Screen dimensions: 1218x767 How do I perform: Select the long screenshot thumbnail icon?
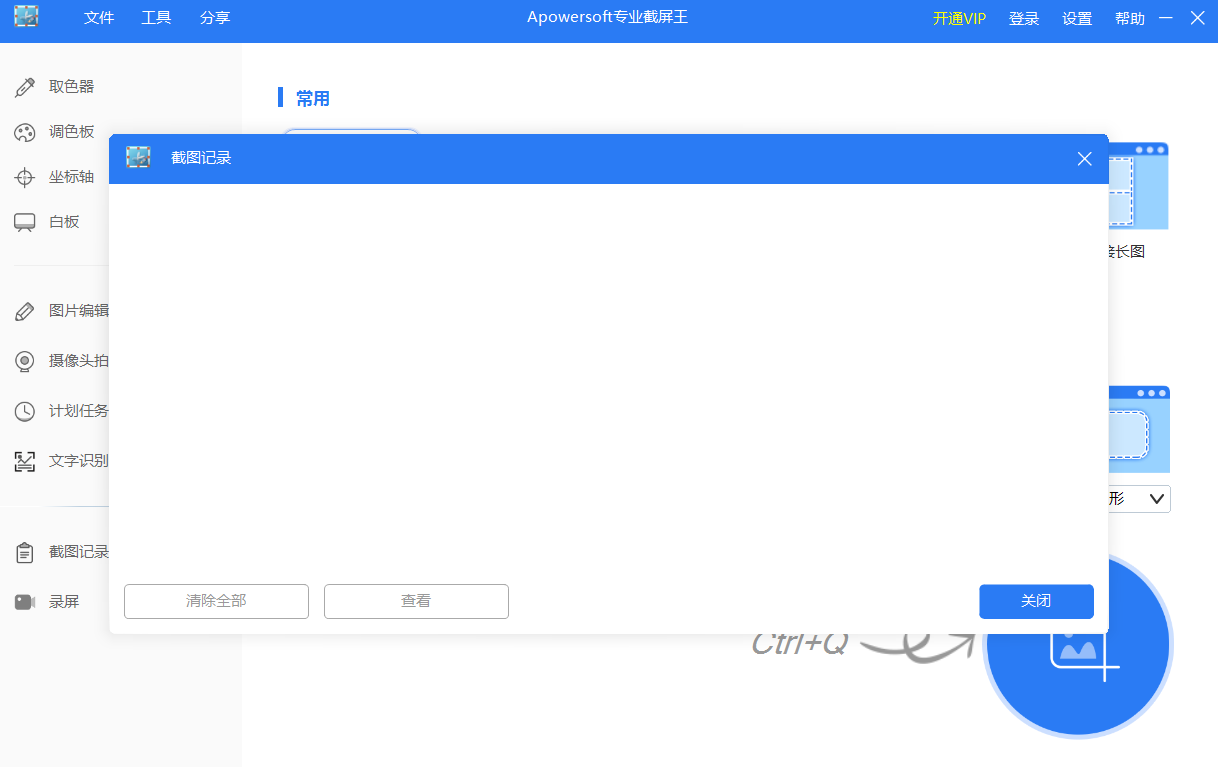click(x=1138, y=186)
